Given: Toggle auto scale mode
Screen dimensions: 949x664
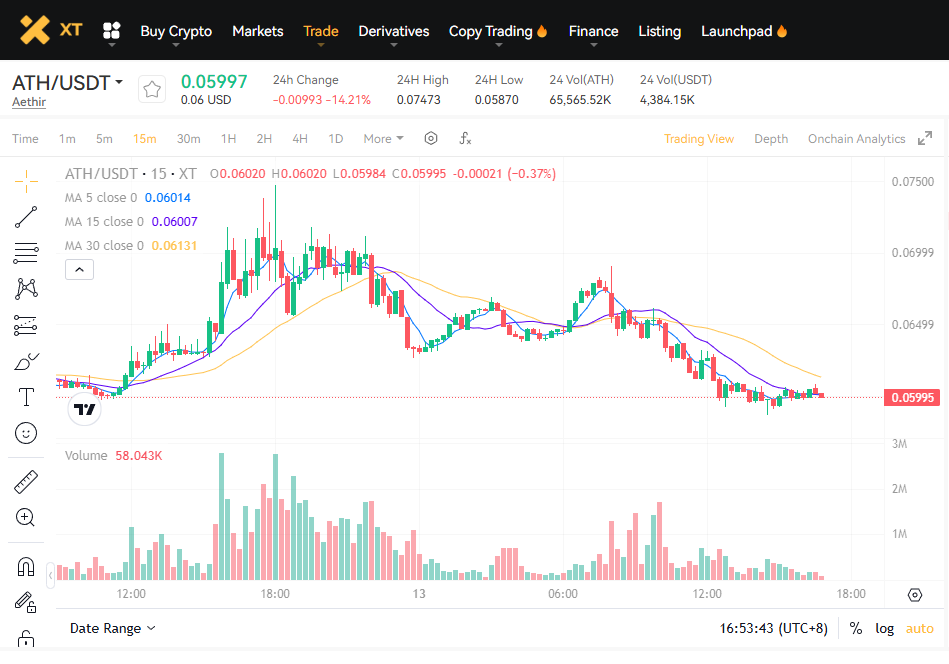Looking at the screenshot, I should point(919,628).
